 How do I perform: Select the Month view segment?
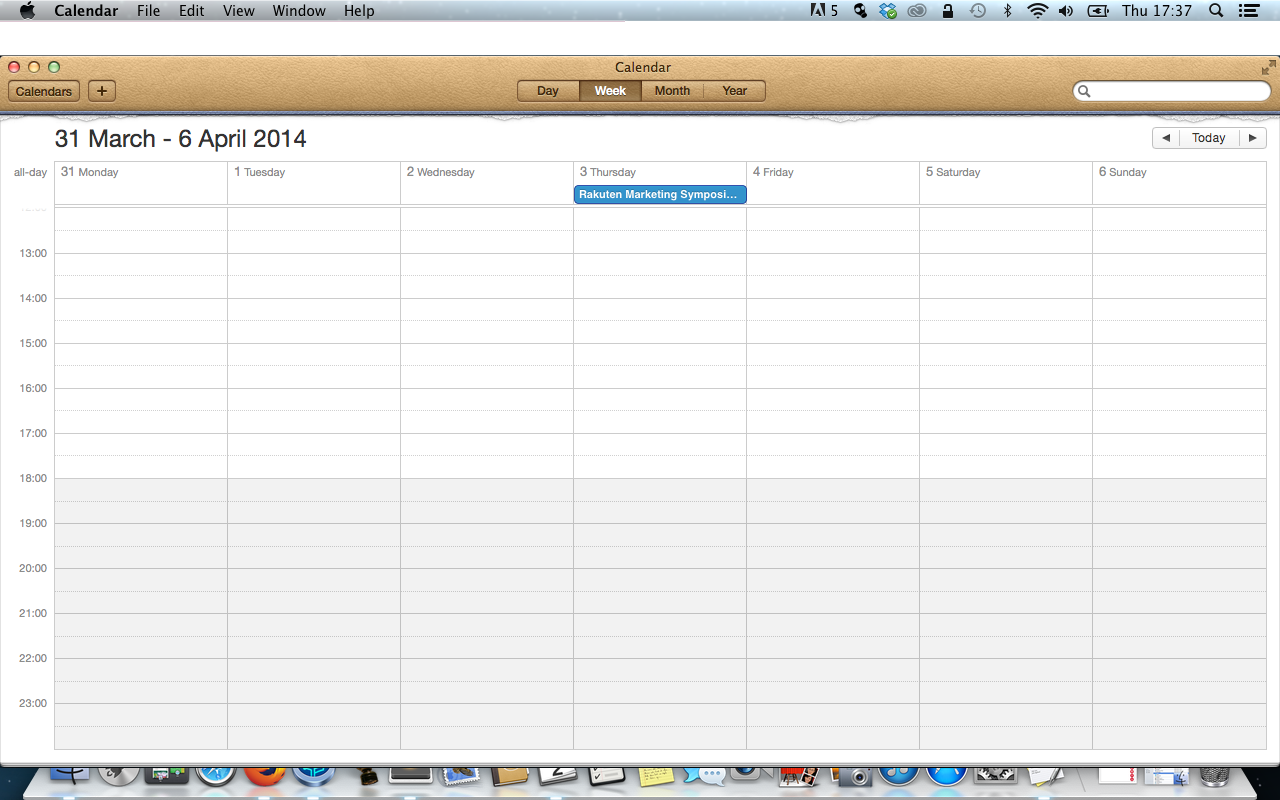tap(672, 91)
